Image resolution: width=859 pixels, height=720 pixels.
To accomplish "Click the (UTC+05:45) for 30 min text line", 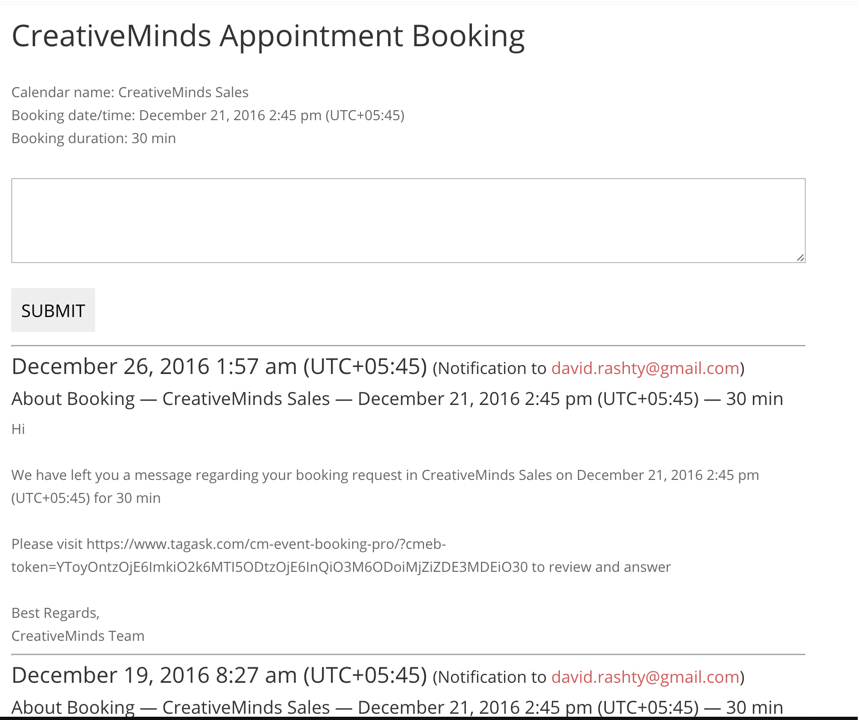I will (86, 498).
